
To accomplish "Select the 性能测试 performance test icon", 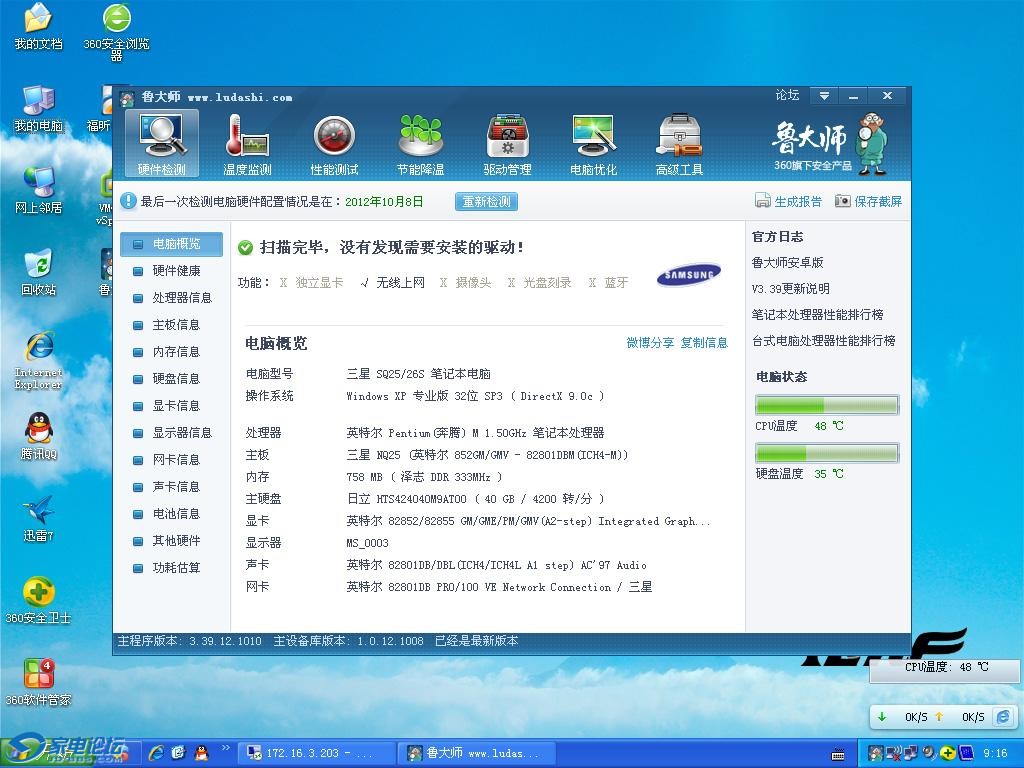I will (334, 143).
